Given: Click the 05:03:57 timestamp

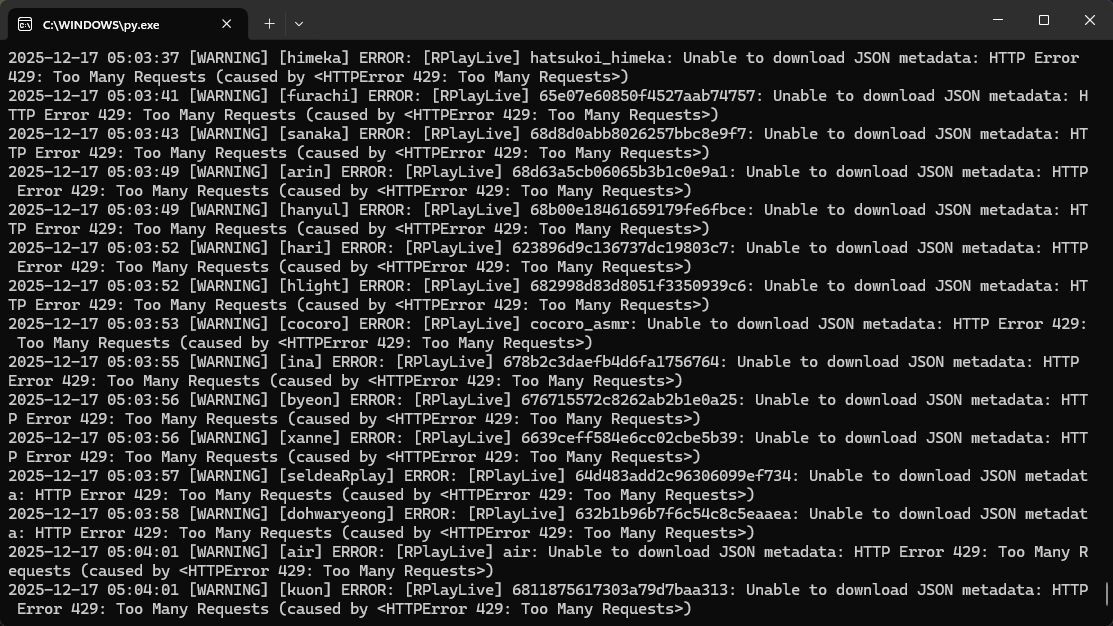Looking at the screenshot, I should [143, 476].
